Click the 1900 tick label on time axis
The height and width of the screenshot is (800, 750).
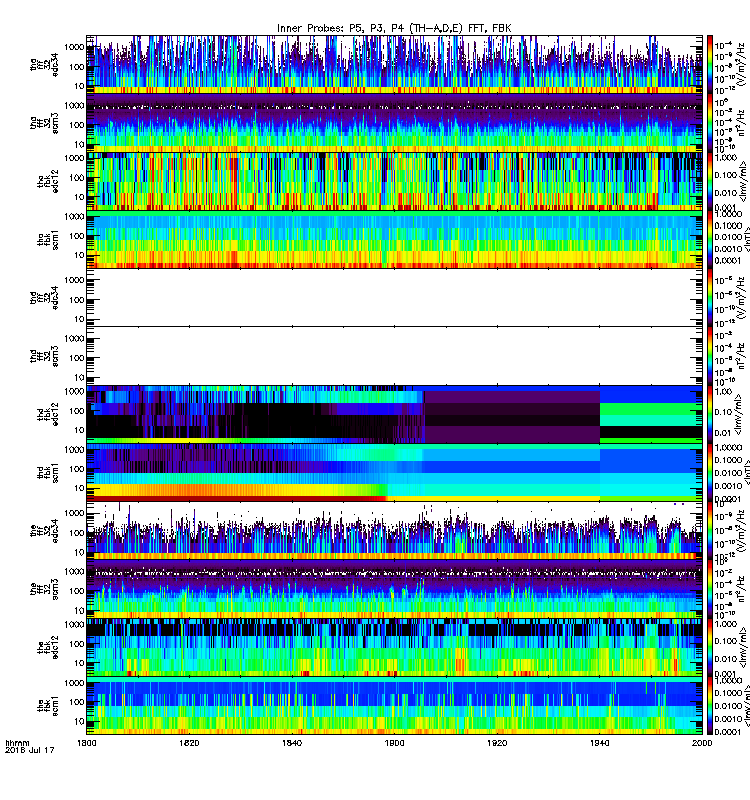click(394, 743)
